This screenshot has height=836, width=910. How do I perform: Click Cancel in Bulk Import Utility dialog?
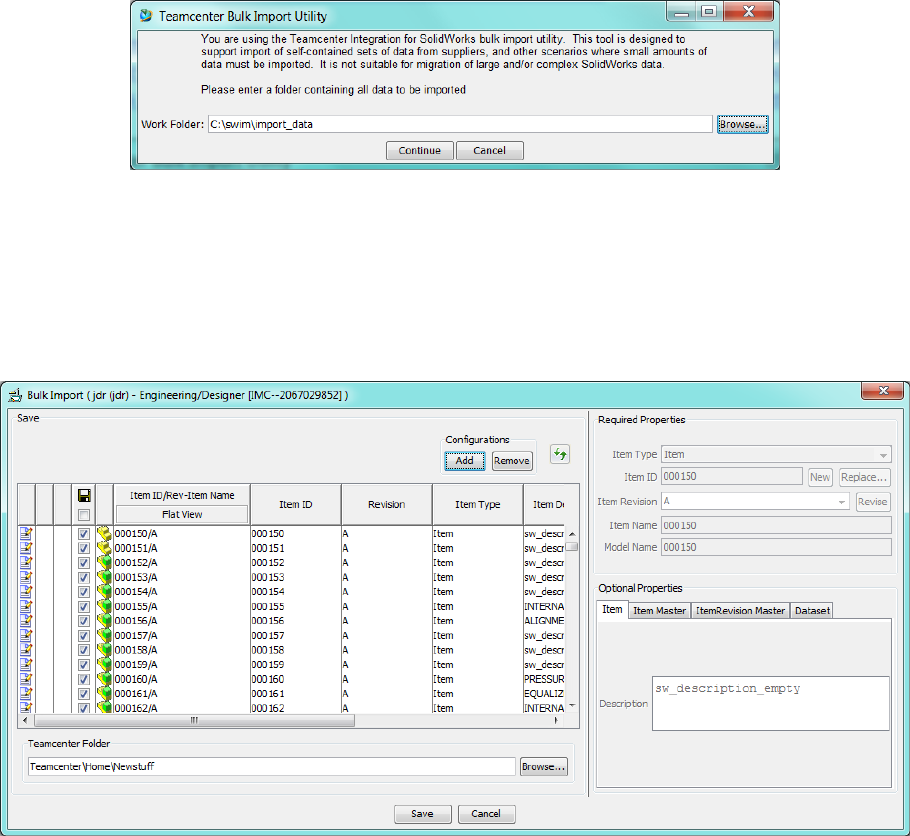coord(489,150)
